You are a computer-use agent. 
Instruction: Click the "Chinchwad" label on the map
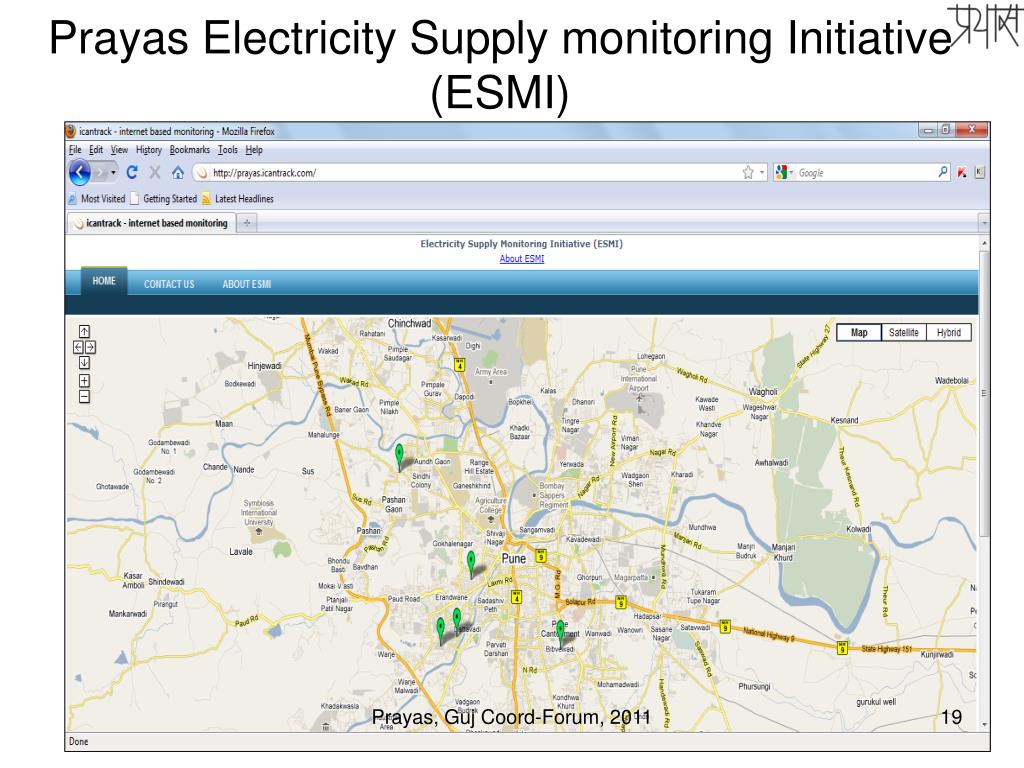[409, 323]
